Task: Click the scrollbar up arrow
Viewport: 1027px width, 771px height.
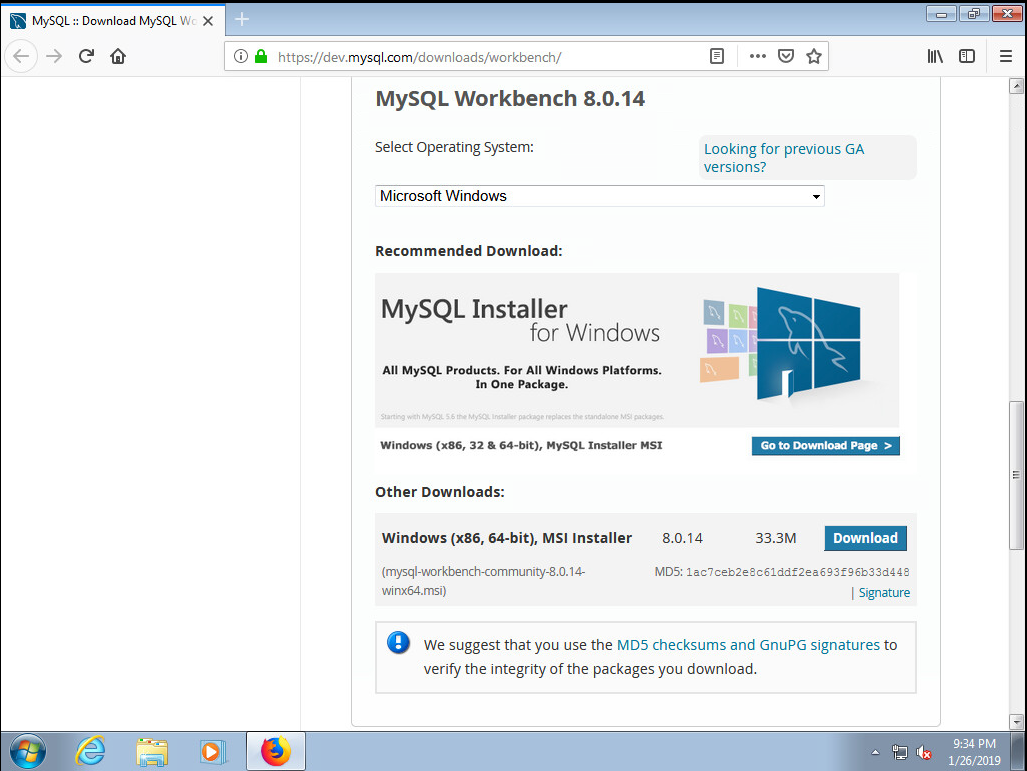Action: point(1016,86)
